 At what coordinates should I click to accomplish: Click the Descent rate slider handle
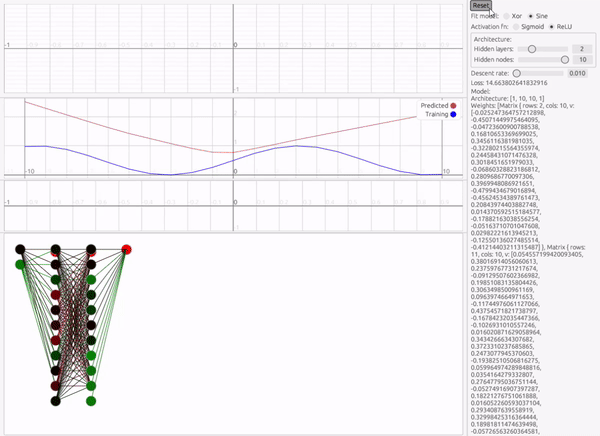click(x=517, y=73)
